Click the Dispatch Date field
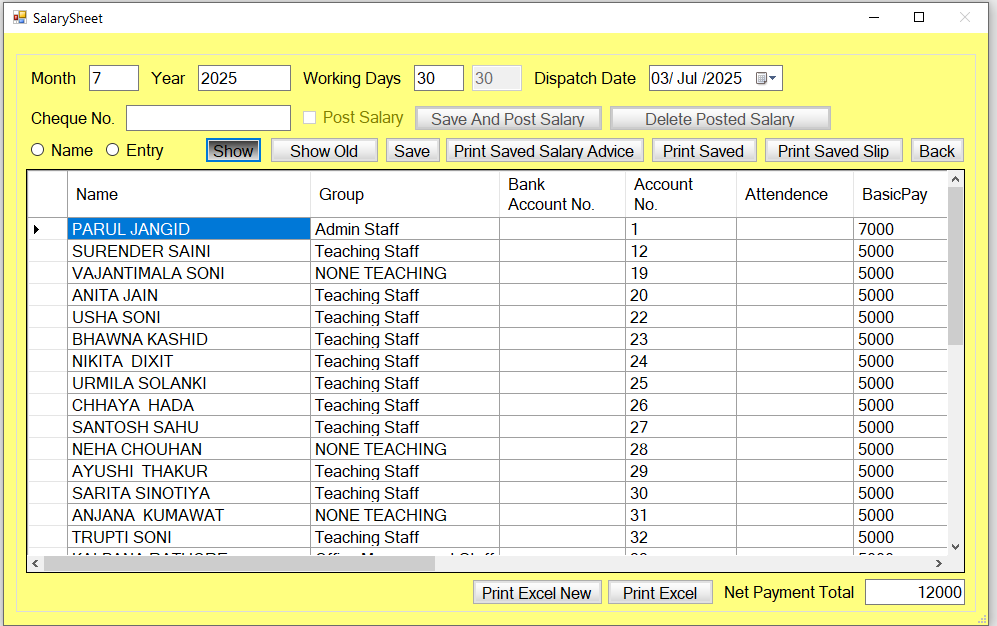This screenshot has height=626, width=997. click(x=715, y=78)
